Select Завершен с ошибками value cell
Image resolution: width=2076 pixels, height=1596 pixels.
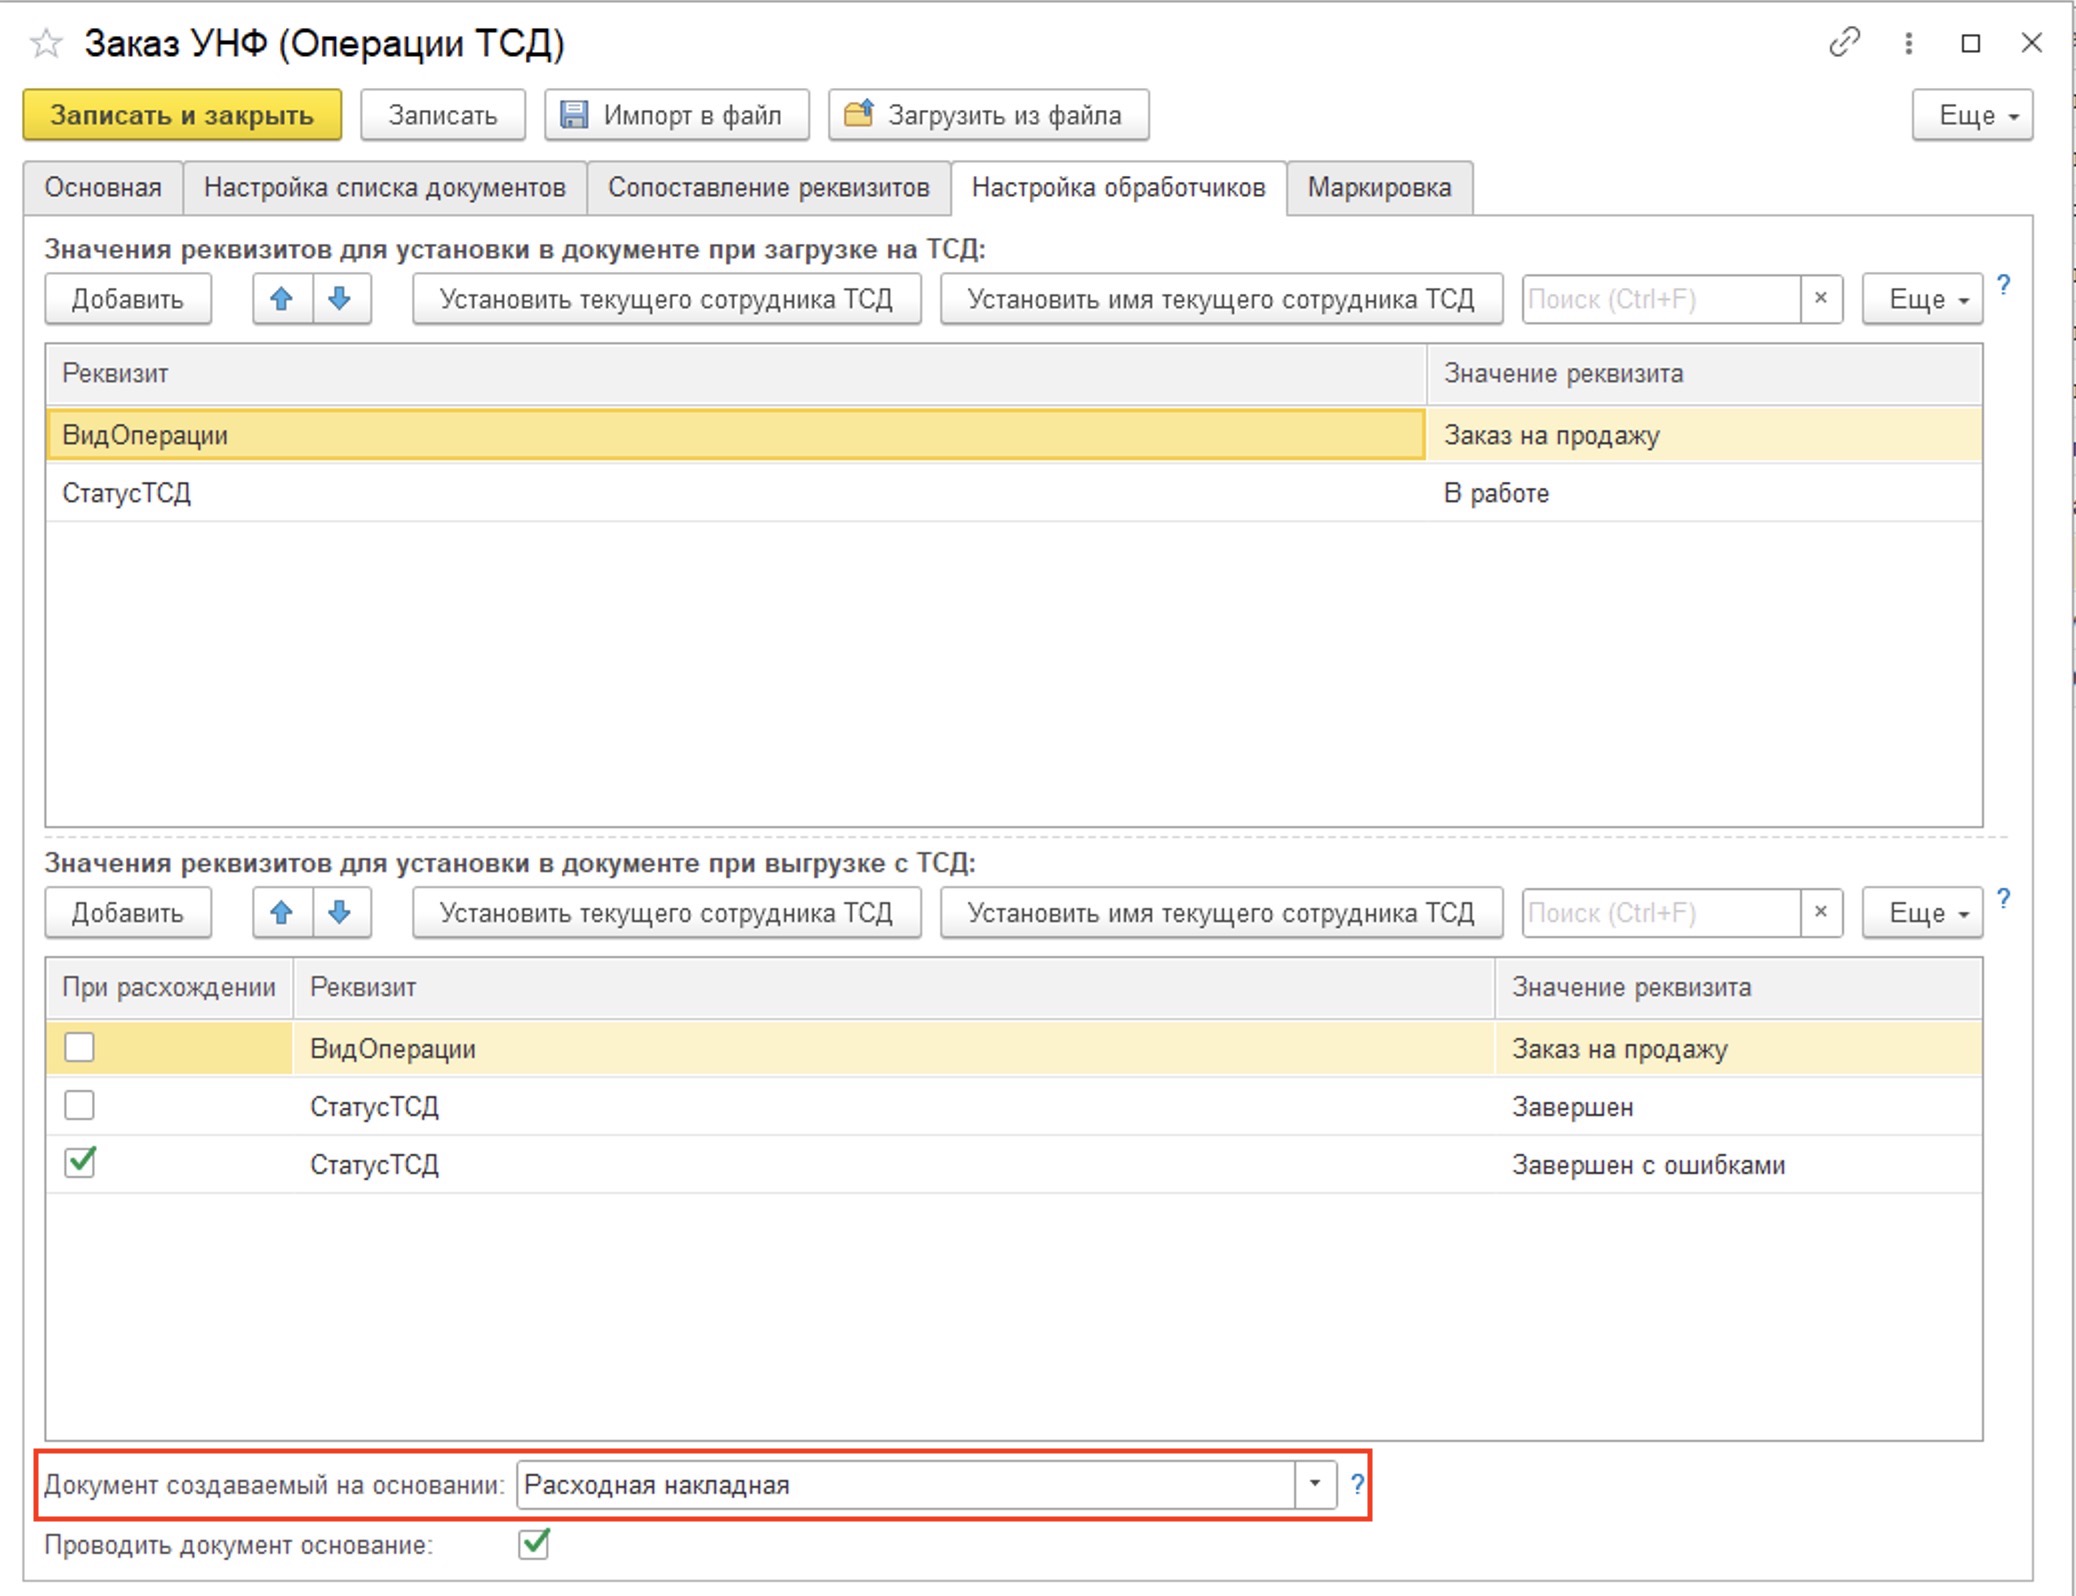tap(1738, 1164)
